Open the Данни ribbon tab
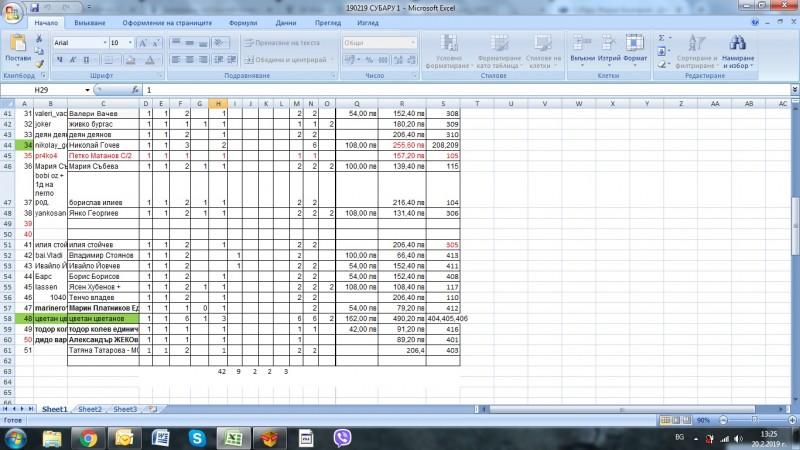Viewport: 800px width, 450px height. click(286, 23)
